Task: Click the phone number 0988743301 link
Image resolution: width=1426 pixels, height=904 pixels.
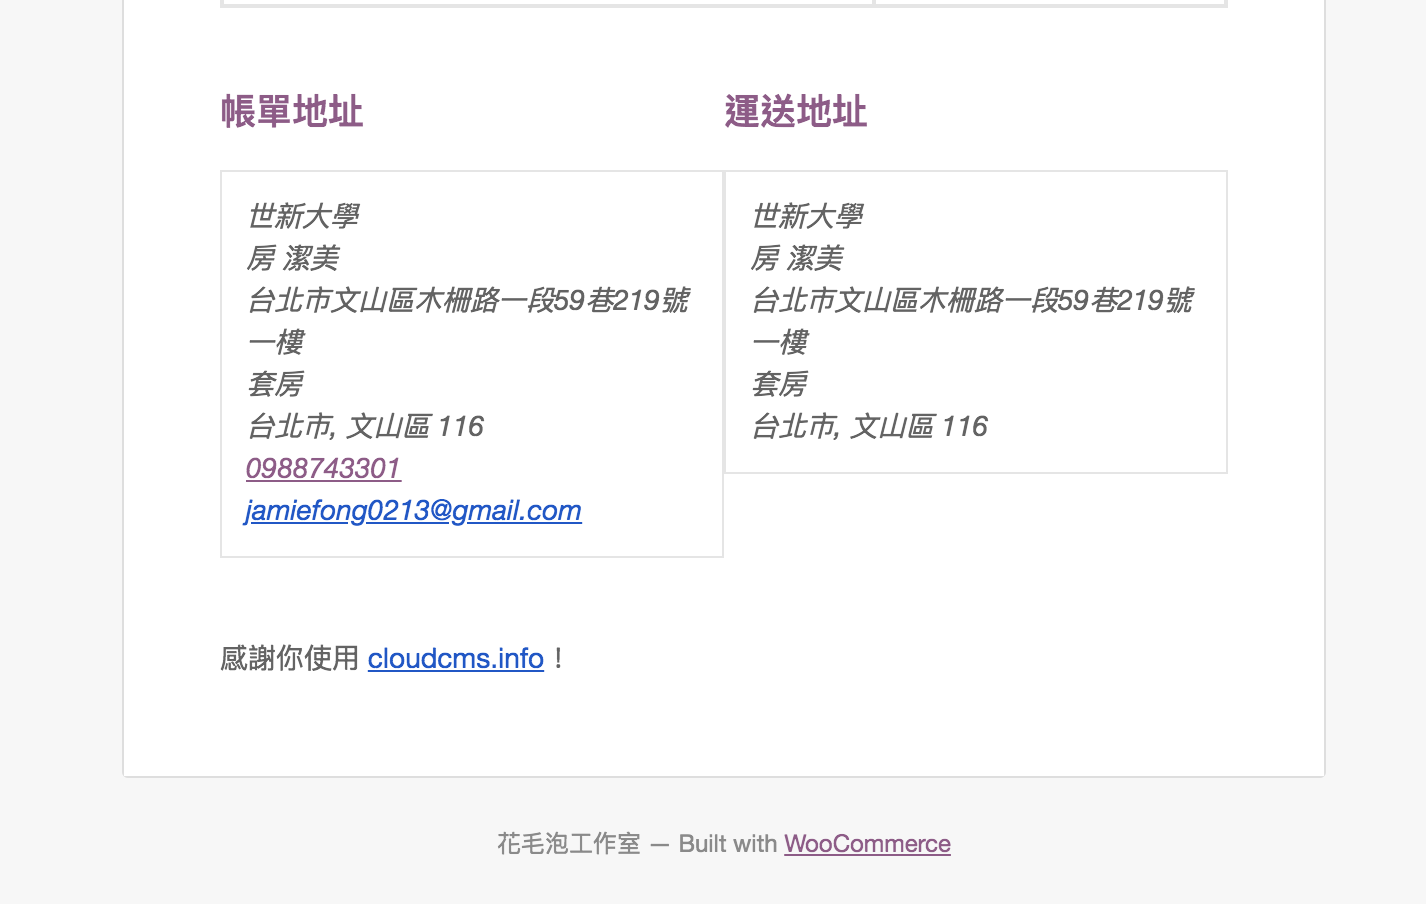Action: point(323,468)
